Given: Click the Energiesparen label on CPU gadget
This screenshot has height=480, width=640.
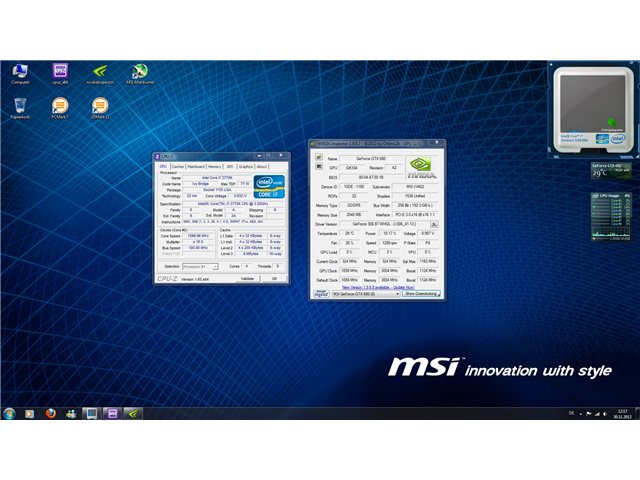Looking at the screenshot, I should pos(612,130).
